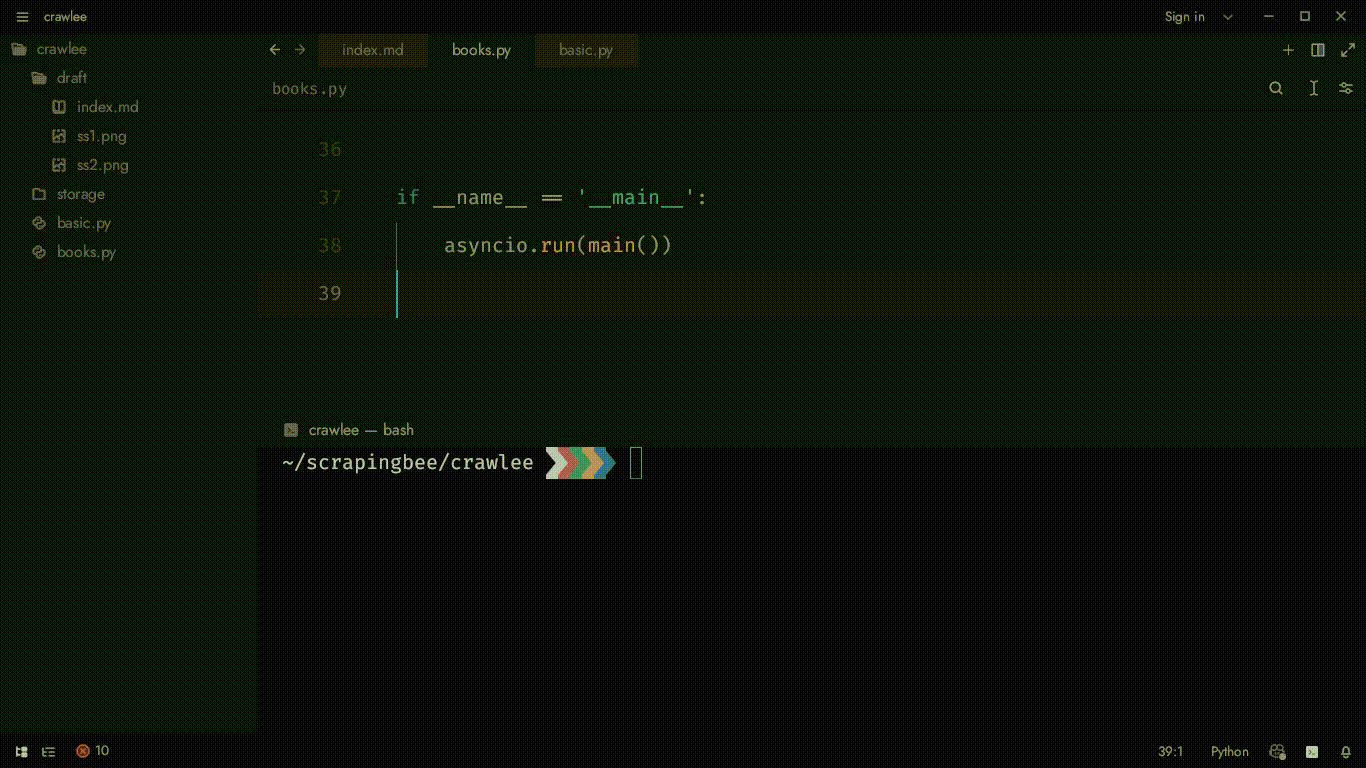This screenshot has width=1366, height=768.
Task: Click the text cursor I-beam icon
Action: pyautogui.click(x=1313, y=88)
